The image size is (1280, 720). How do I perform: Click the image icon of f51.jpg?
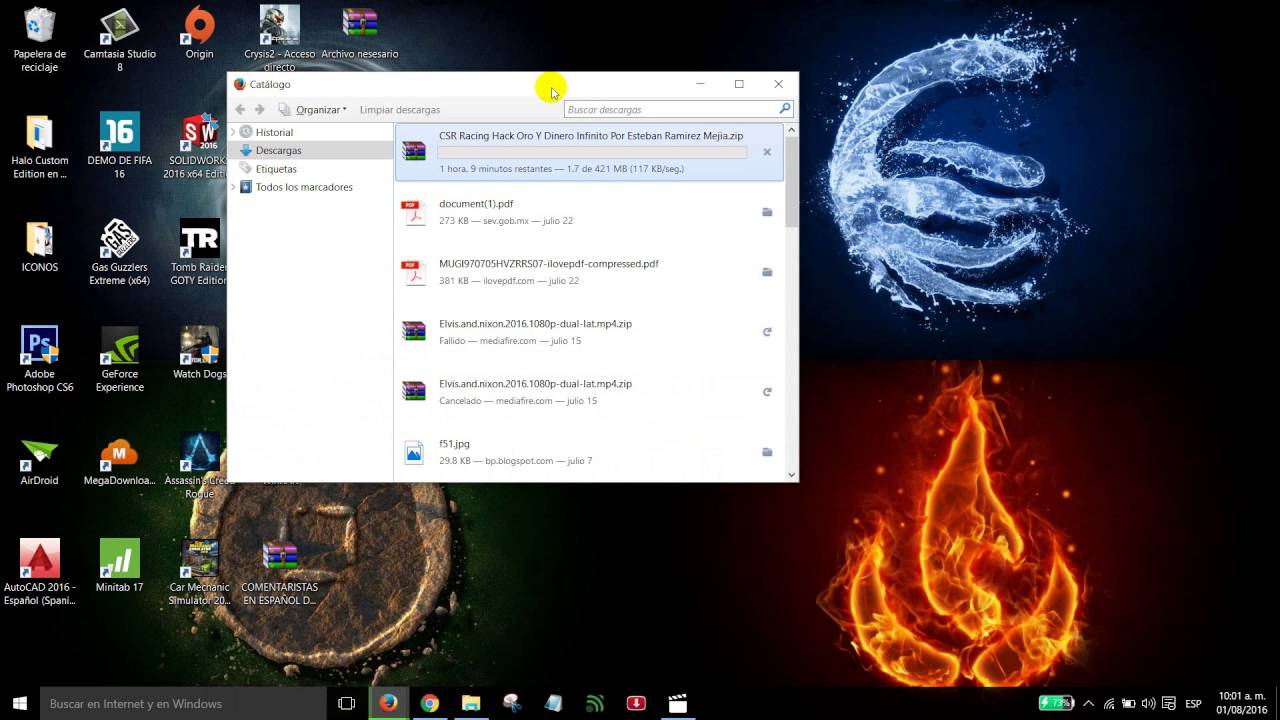click(x=413, y=452)
